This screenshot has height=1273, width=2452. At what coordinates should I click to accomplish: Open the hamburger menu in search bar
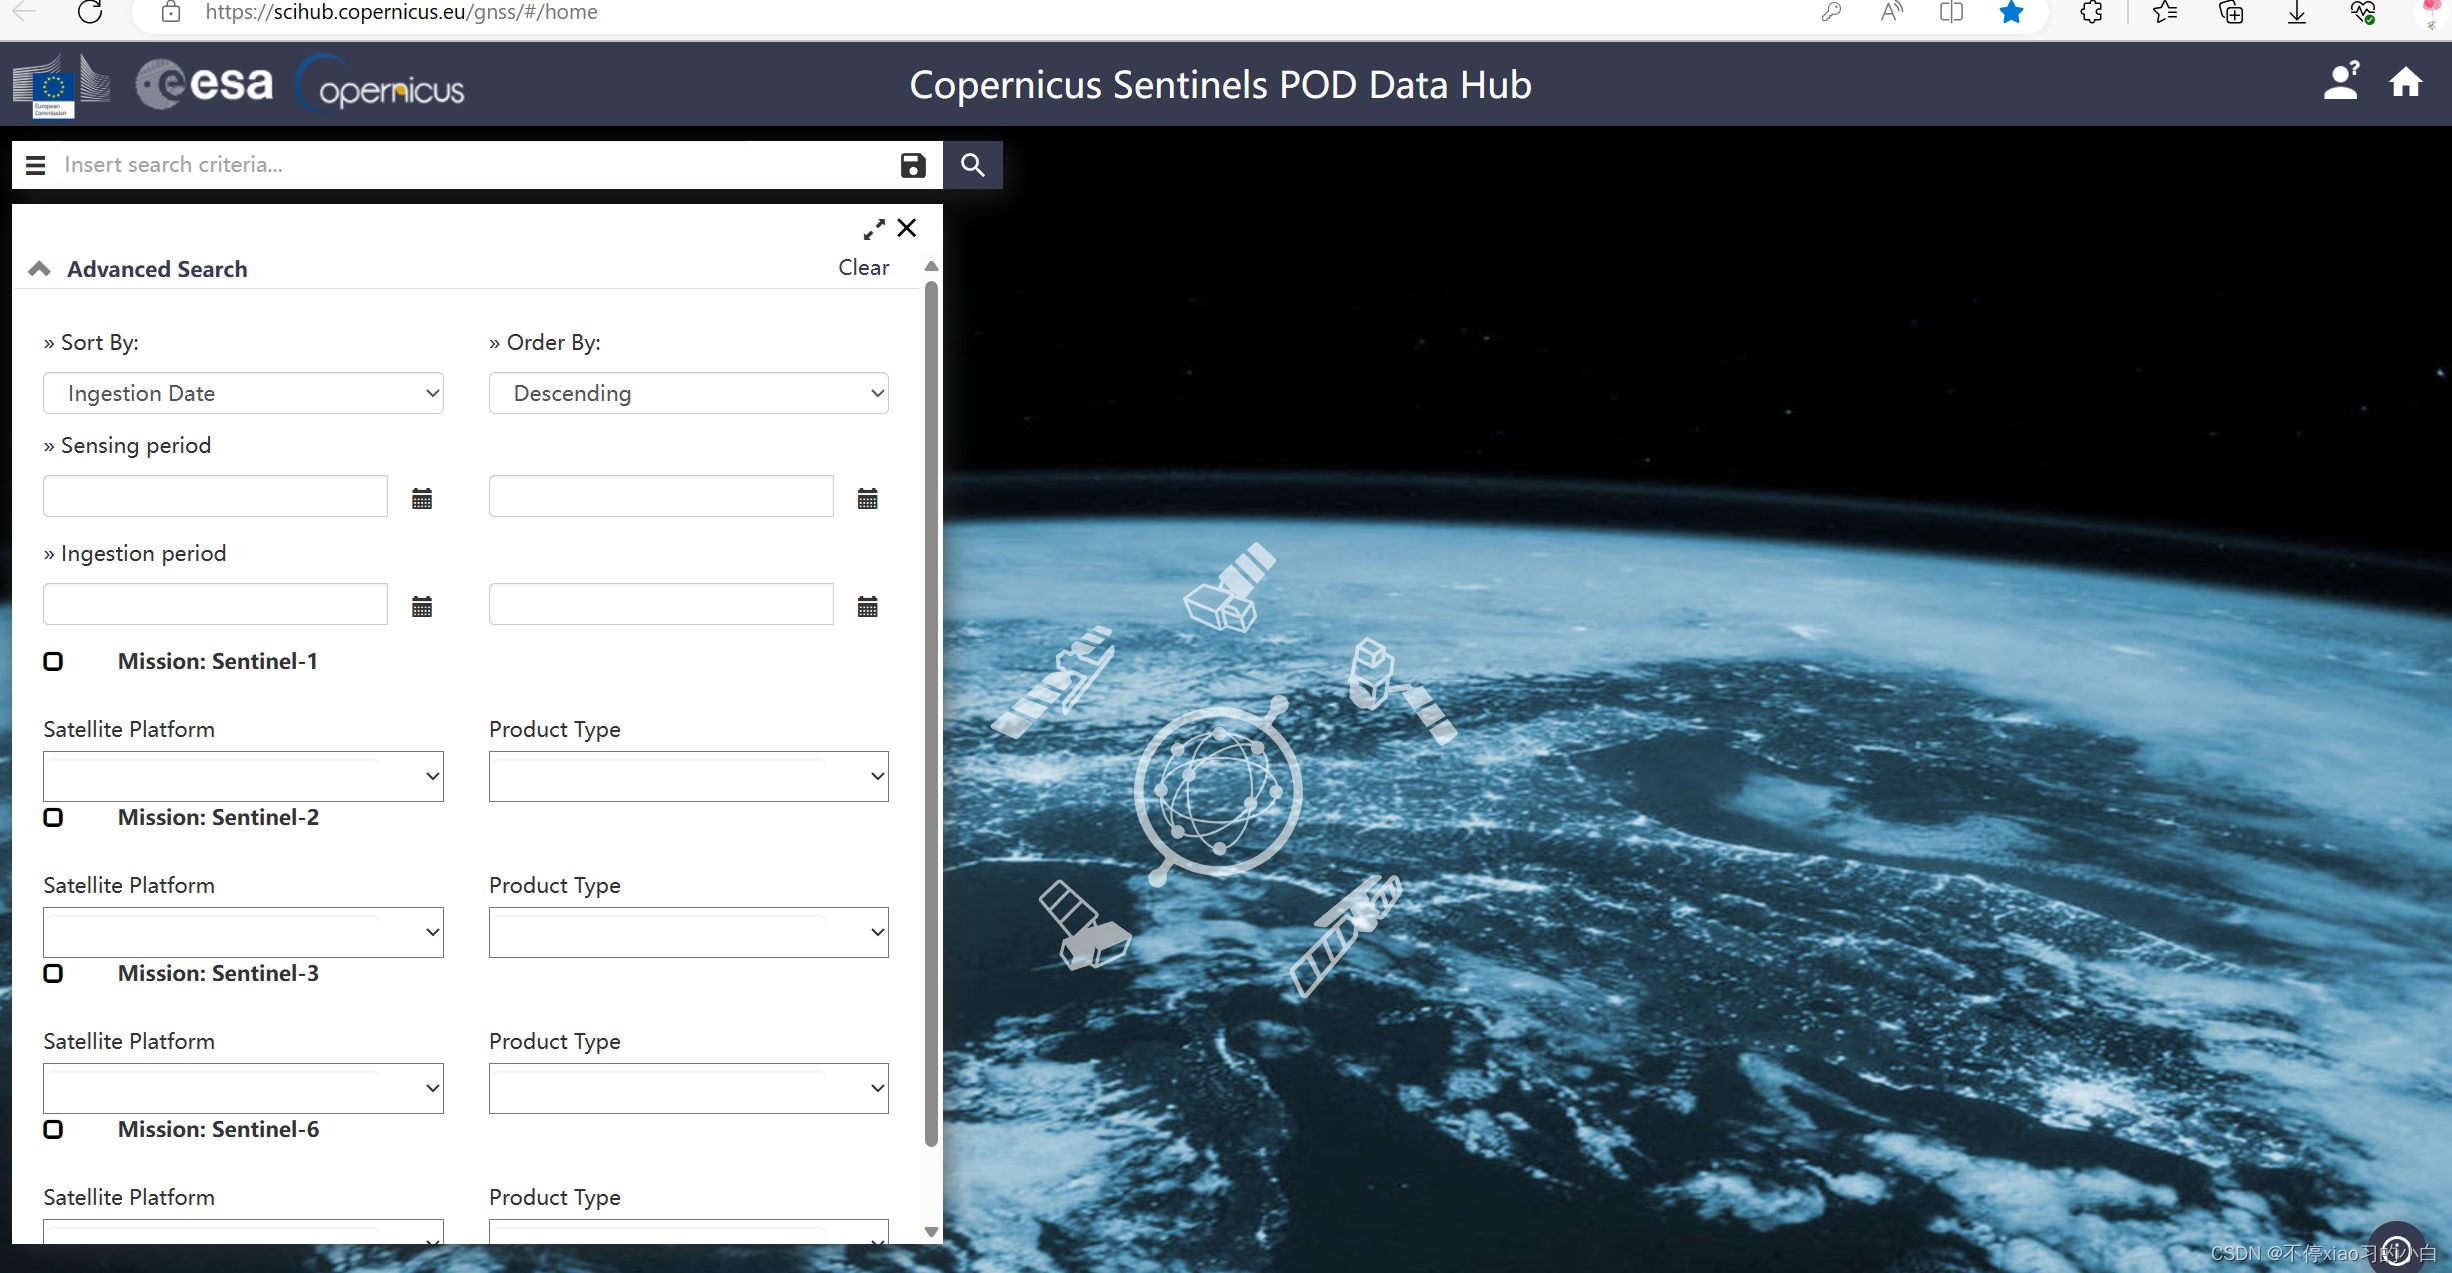click(36, 165)
